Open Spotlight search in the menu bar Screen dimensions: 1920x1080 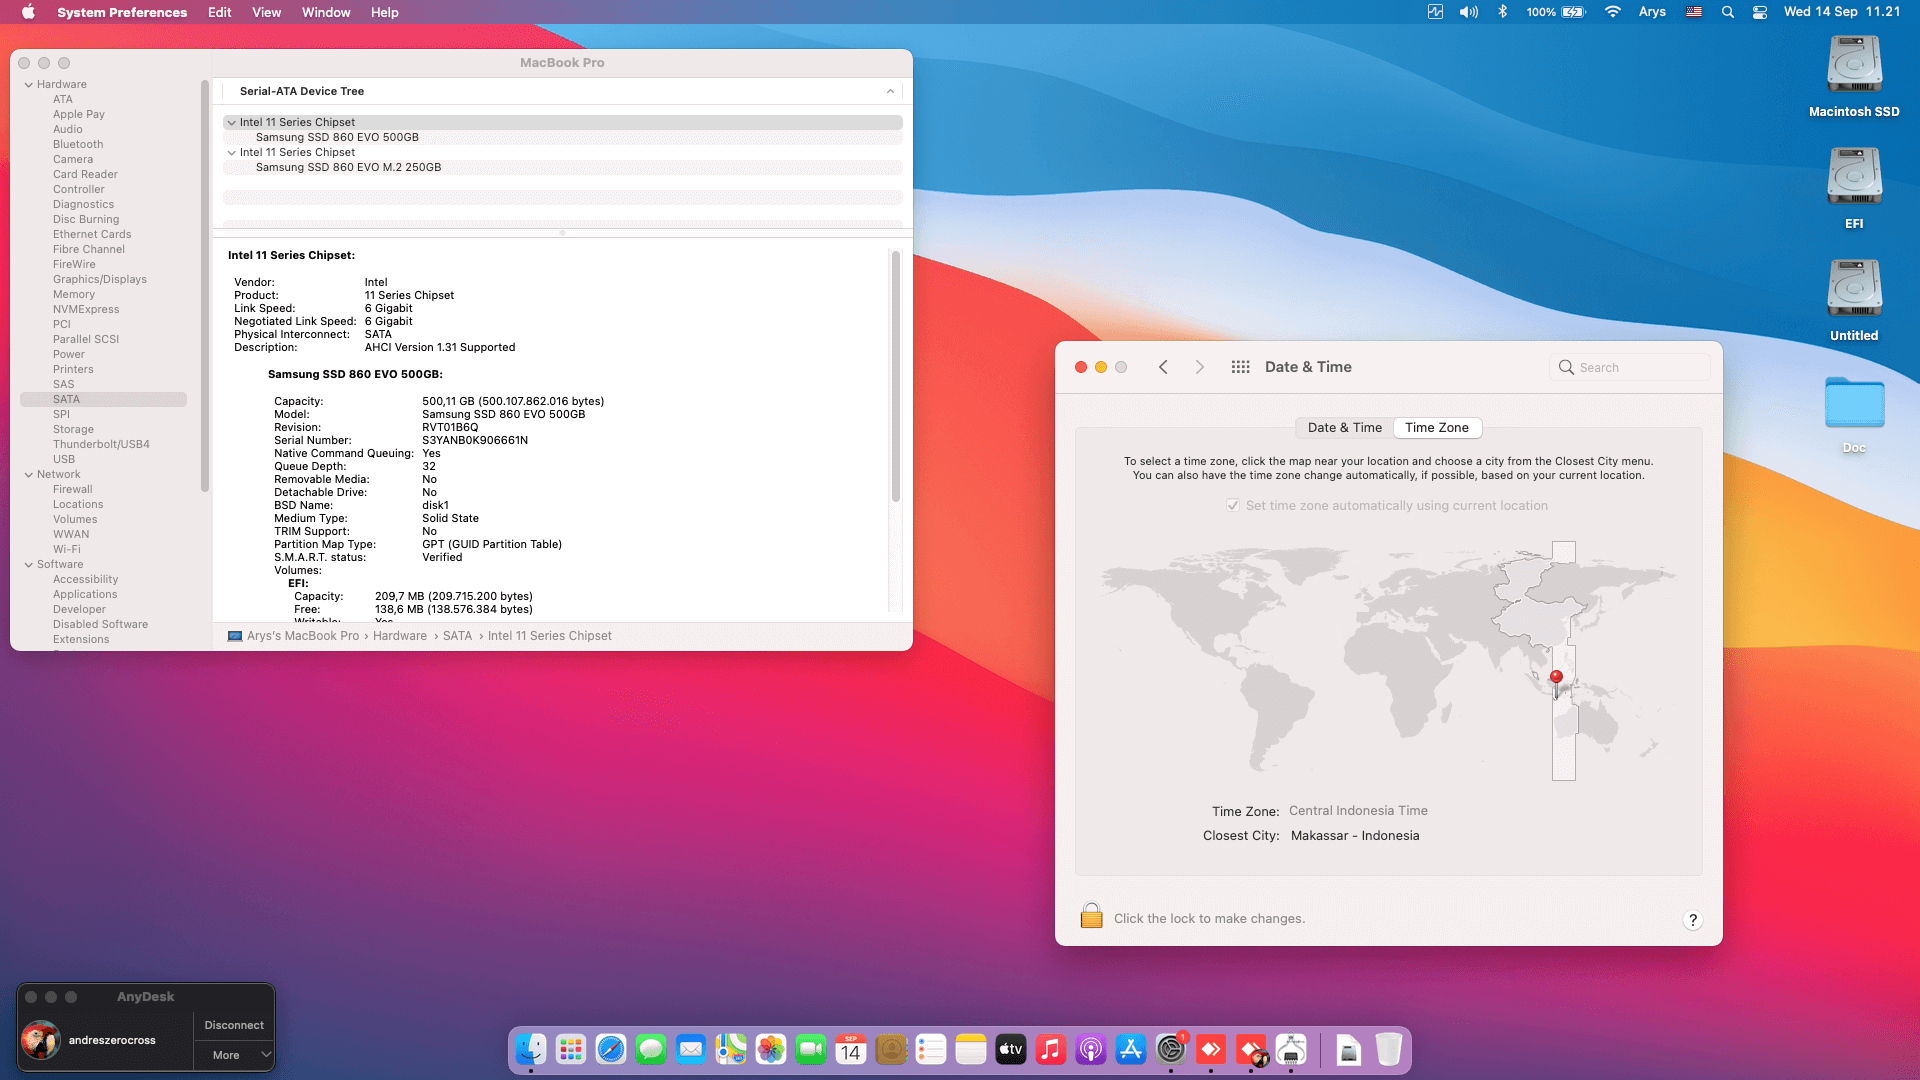coord(1727,12)
